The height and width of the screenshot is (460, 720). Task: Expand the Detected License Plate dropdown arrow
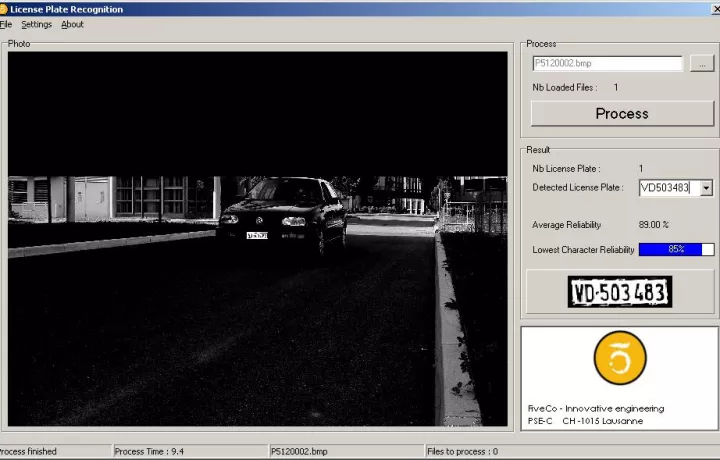tap(707, 188)
